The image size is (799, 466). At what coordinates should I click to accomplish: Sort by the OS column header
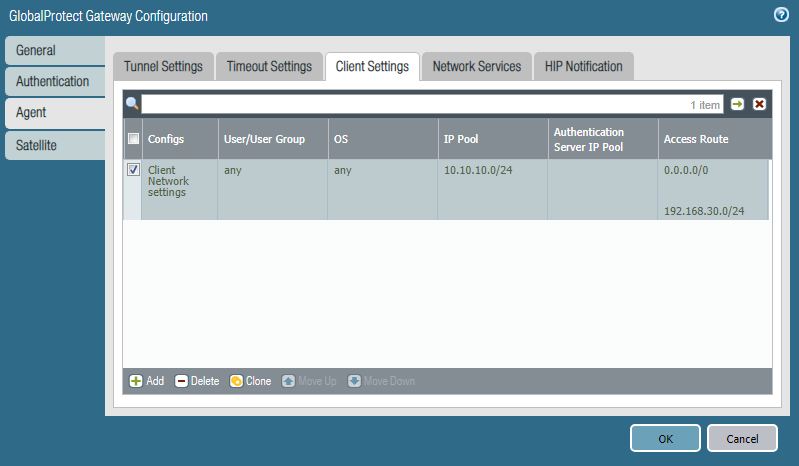(x=383, y=139)
